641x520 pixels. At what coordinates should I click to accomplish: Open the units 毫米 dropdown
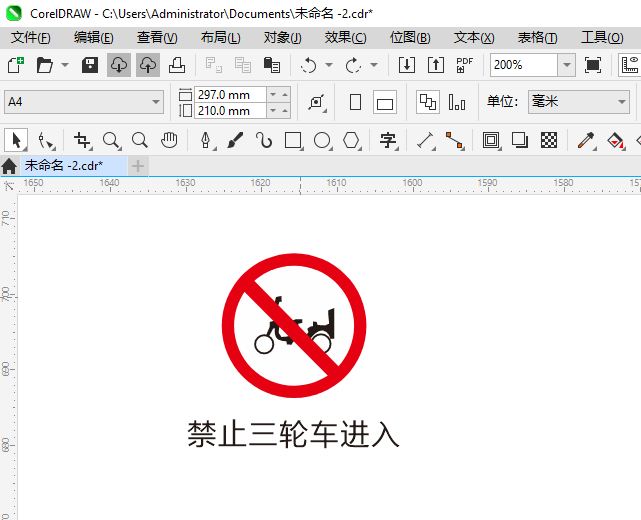coord(578,102)
